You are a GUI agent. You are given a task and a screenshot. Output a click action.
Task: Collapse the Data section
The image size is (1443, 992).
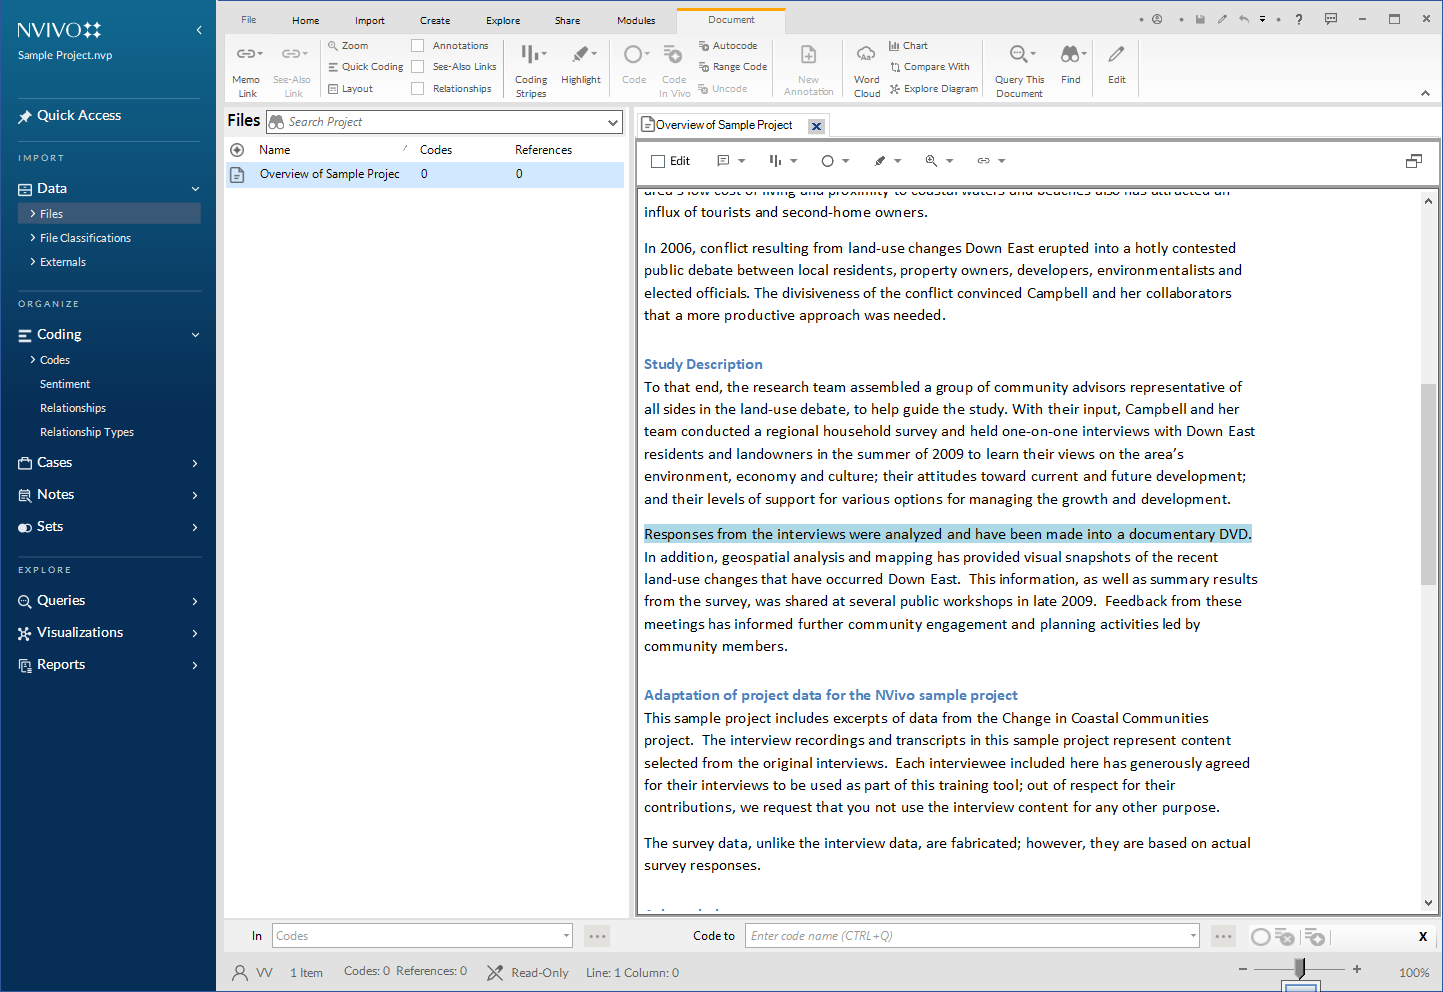click(x=196, y=189)
